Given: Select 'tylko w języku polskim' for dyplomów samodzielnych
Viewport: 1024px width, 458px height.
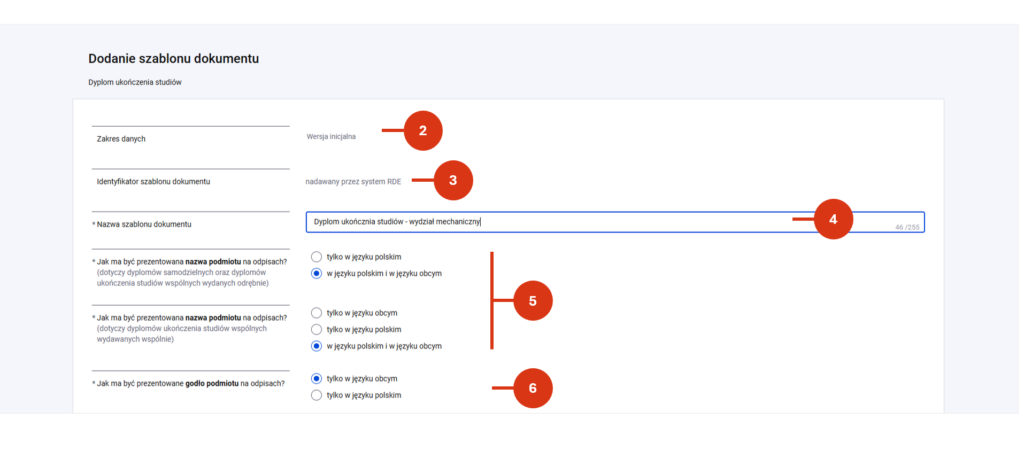Looking at the screenshot, I should pyautogui.click(x=317, y=257).
